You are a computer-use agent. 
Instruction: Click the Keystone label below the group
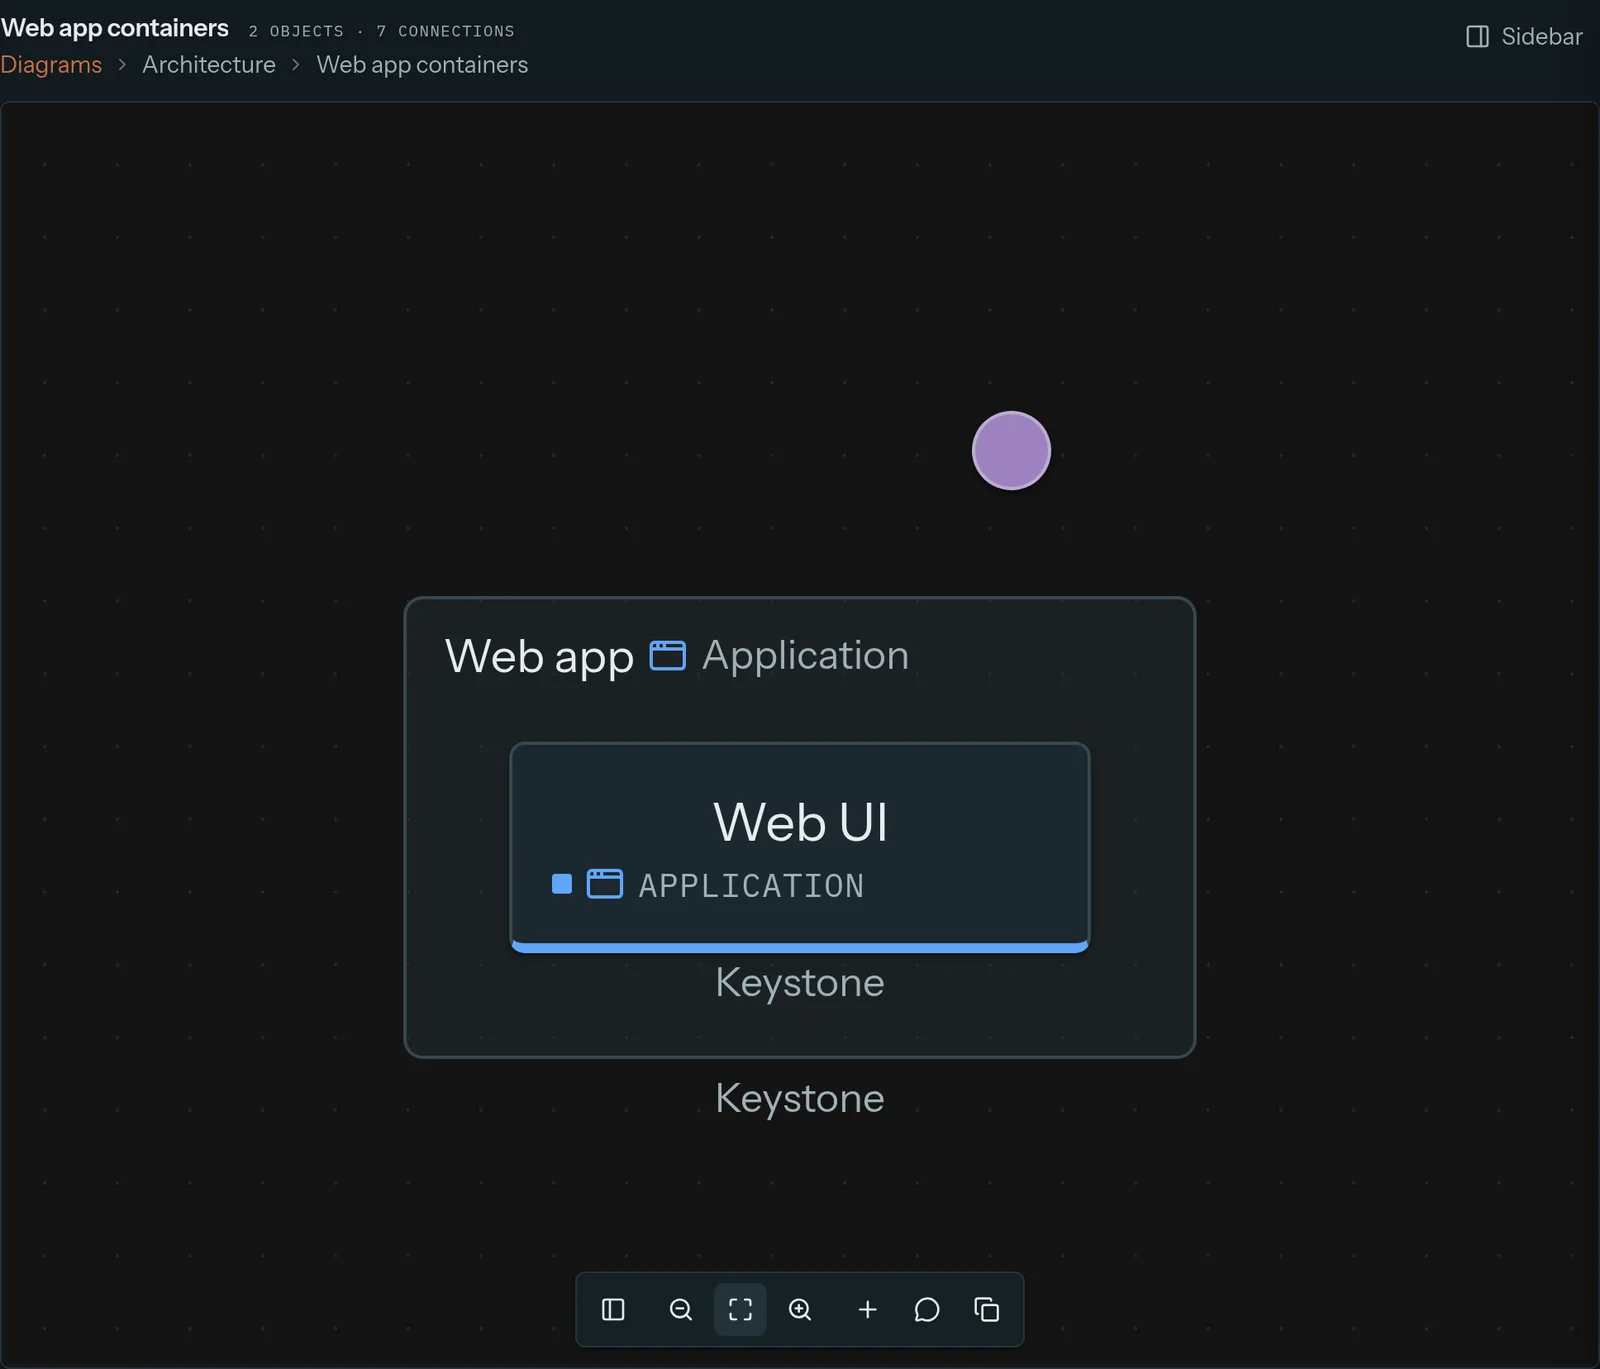(x=800, y=1099)
